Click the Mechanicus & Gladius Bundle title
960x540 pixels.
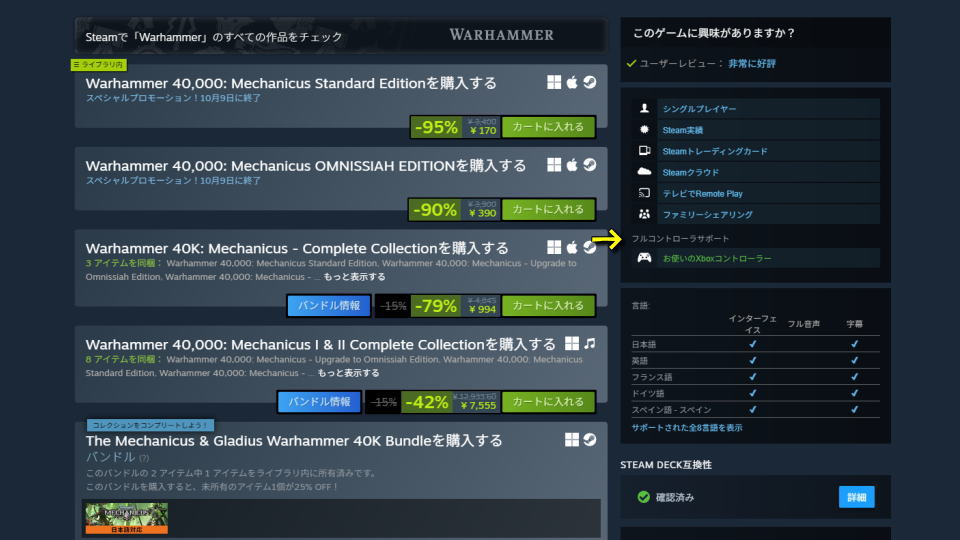[x=294, y=441]
